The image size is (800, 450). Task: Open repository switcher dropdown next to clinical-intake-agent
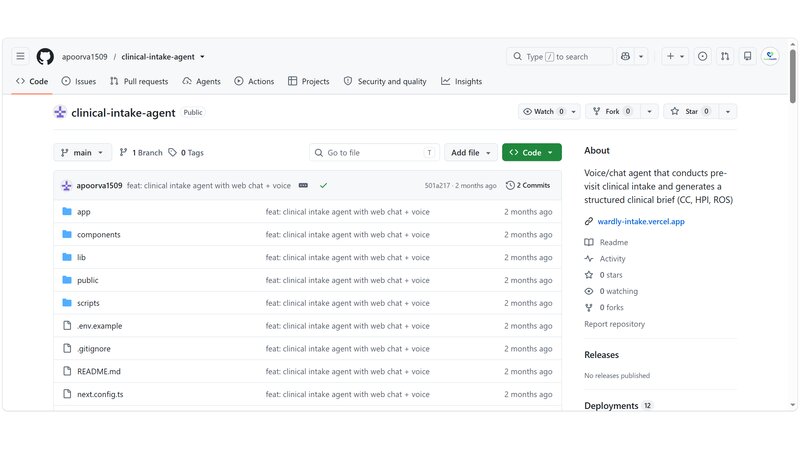(x=203, y=57)
